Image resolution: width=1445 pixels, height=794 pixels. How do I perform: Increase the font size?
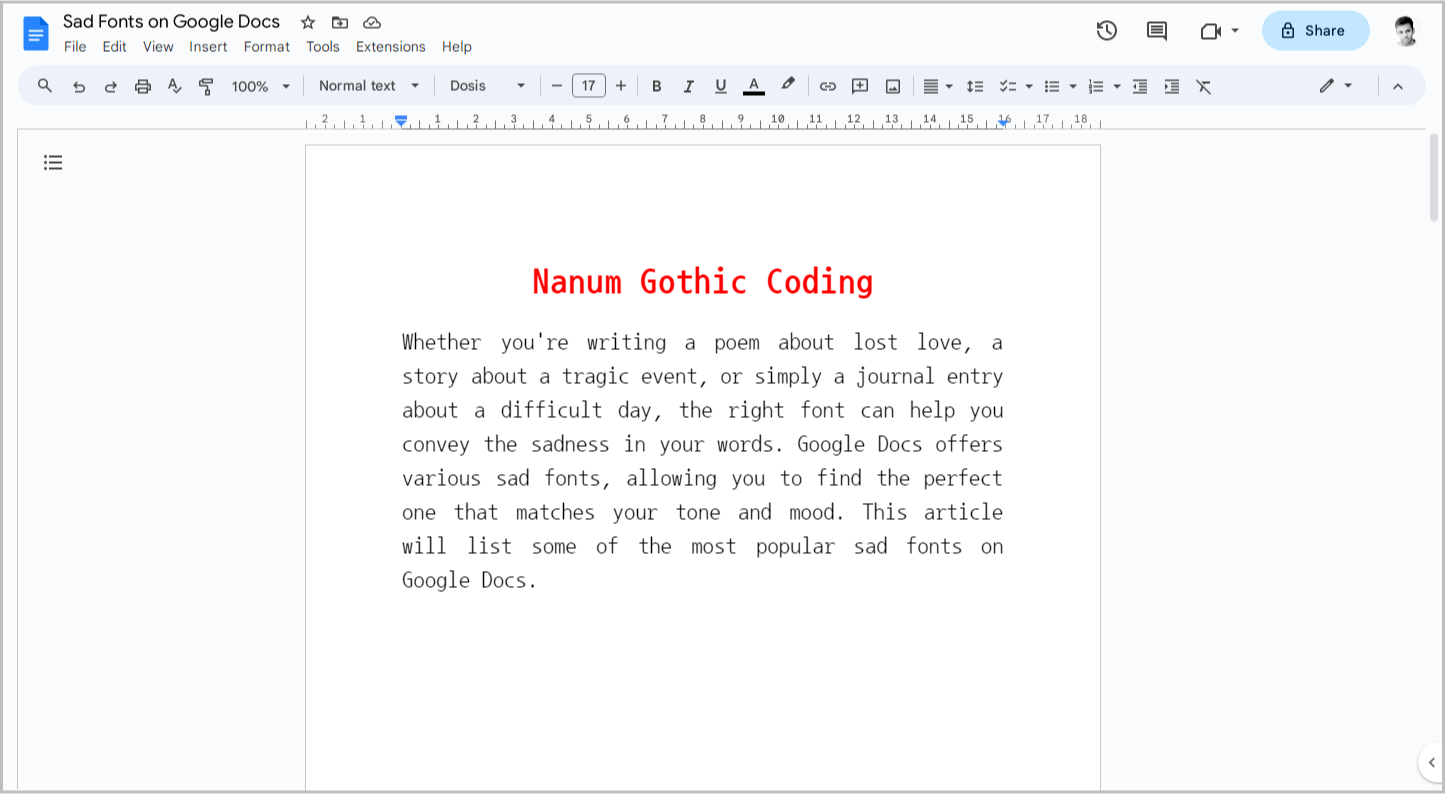pyautogui.click(x=621, y=86)
